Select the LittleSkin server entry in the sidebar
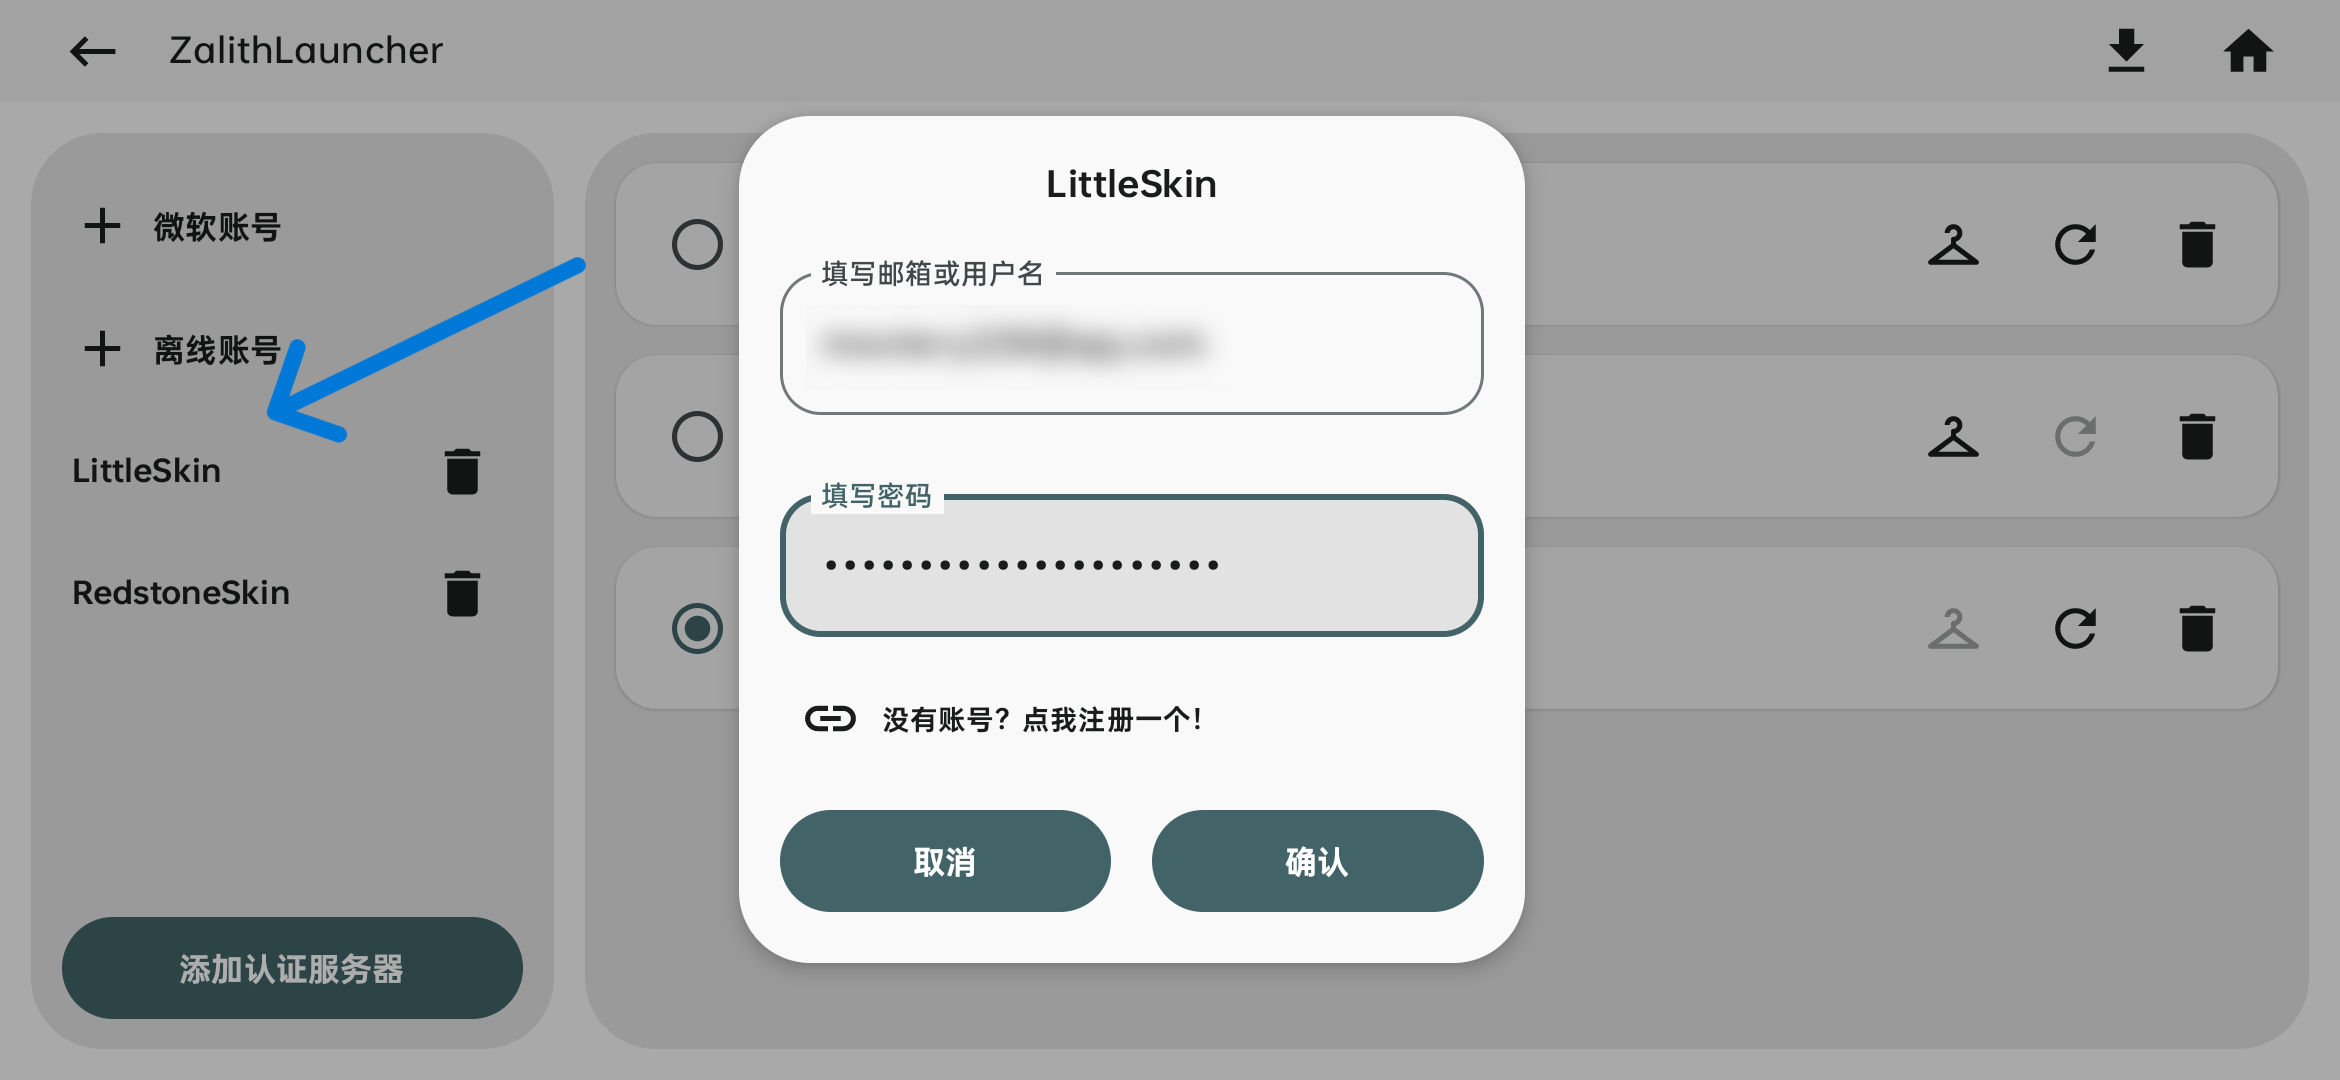This screenshot has height=1080, width=2340. pyautogui.click(x=146, y=470)
